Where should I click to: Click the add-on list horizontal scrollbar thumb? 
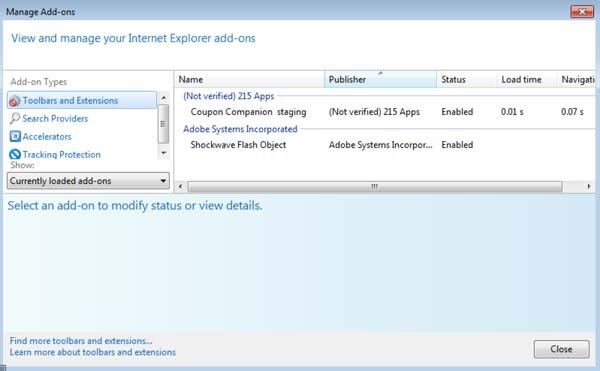[375, 187]
